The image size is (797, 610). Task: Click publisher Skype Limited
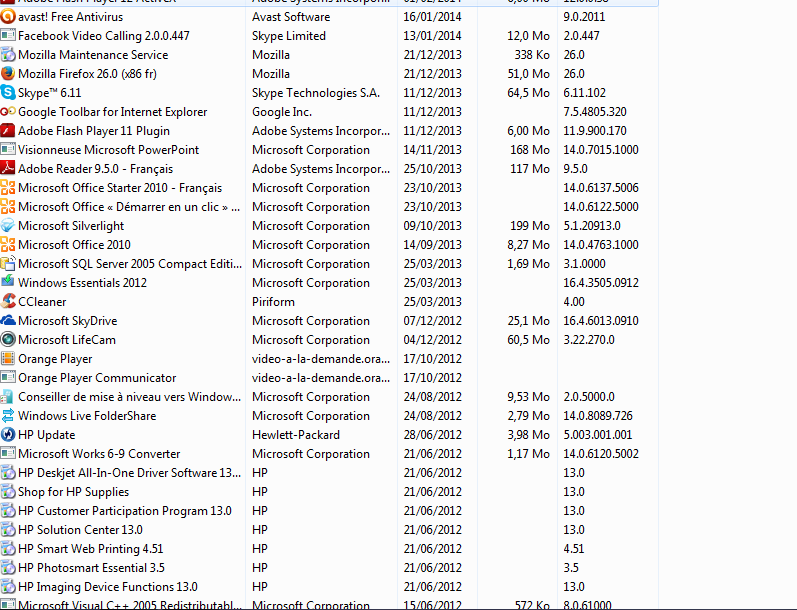click(289, 36)
